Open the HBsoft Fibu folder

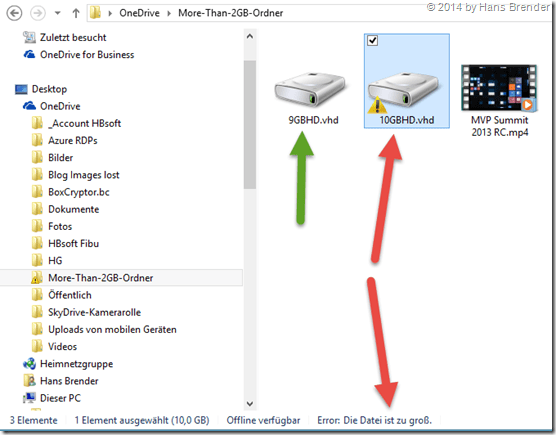(73, 244)
